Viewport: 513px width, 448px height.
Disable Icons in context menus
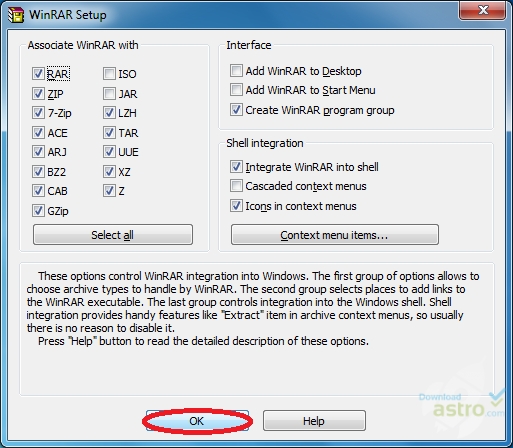coord(236,206)
